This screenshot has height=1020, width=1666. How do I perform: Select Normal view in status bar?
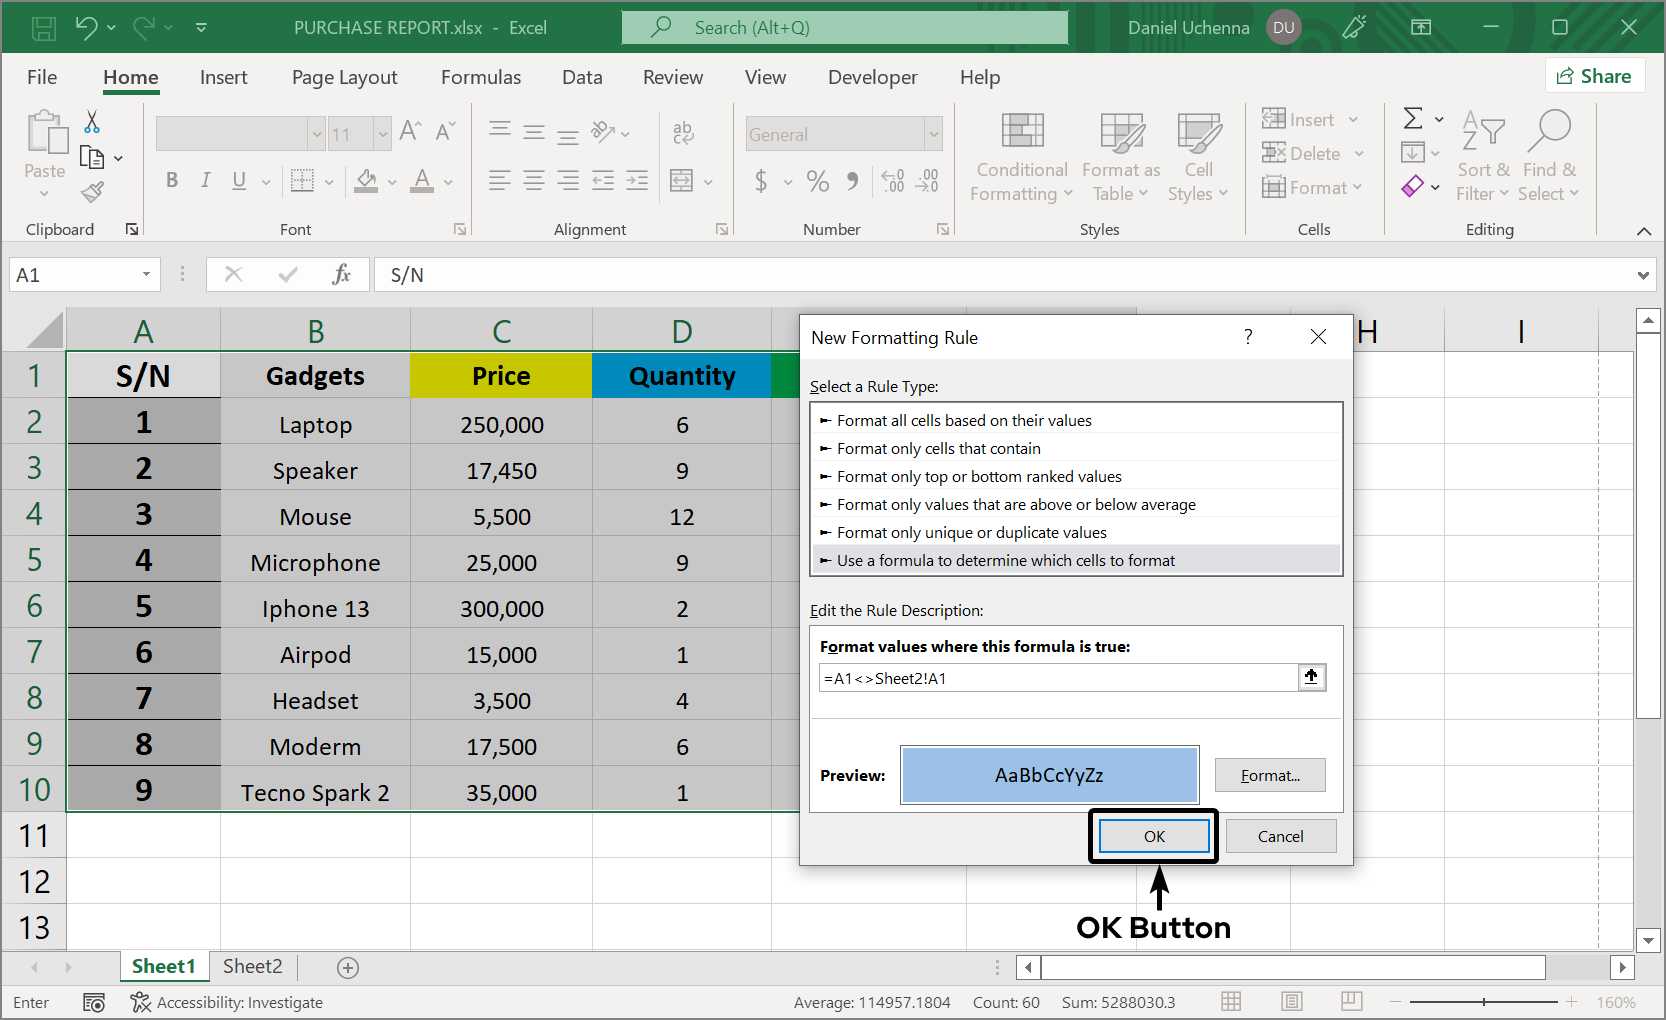pyautogui.click(x=1231, y=1002)
